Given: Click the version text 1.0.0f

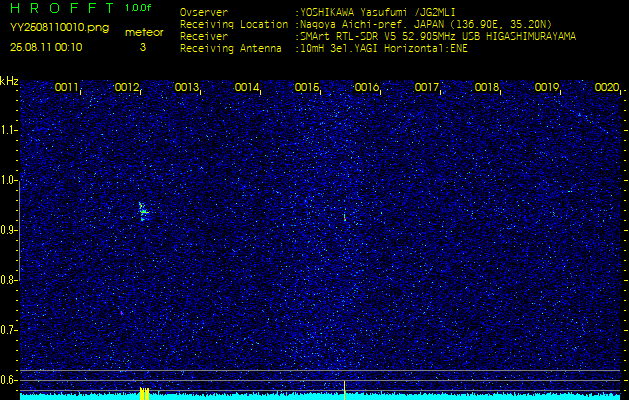Looking at the screenshot, I should click(138, 8).
